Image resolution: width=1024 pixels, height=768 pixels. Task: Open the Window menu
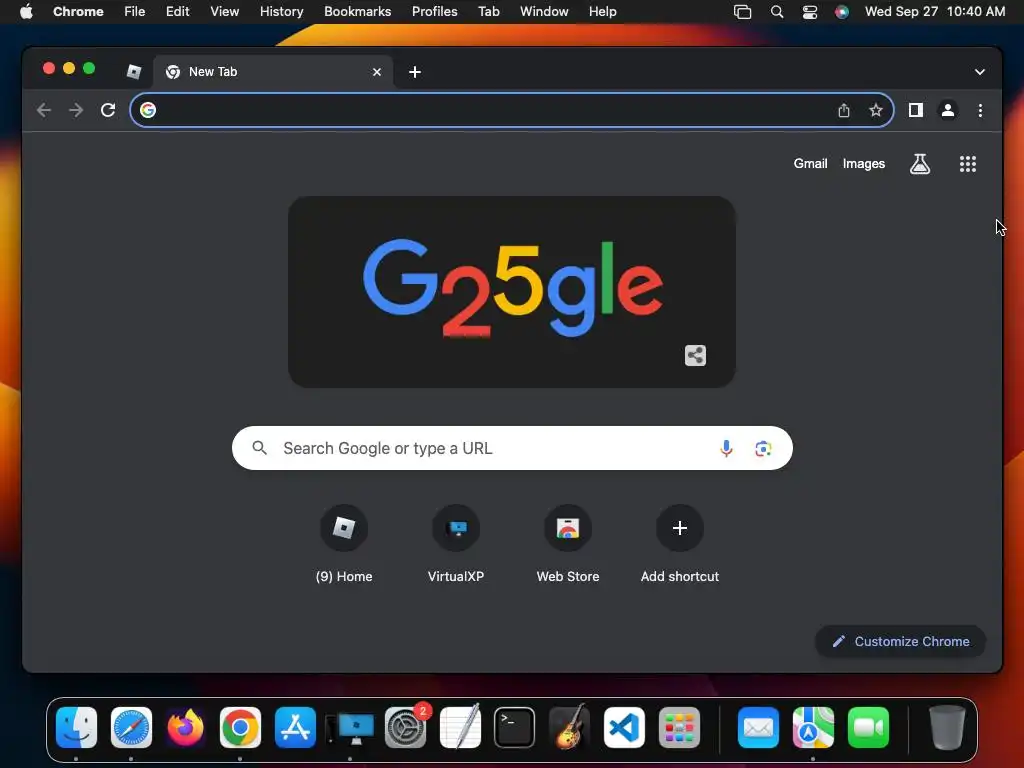point(544,12)
